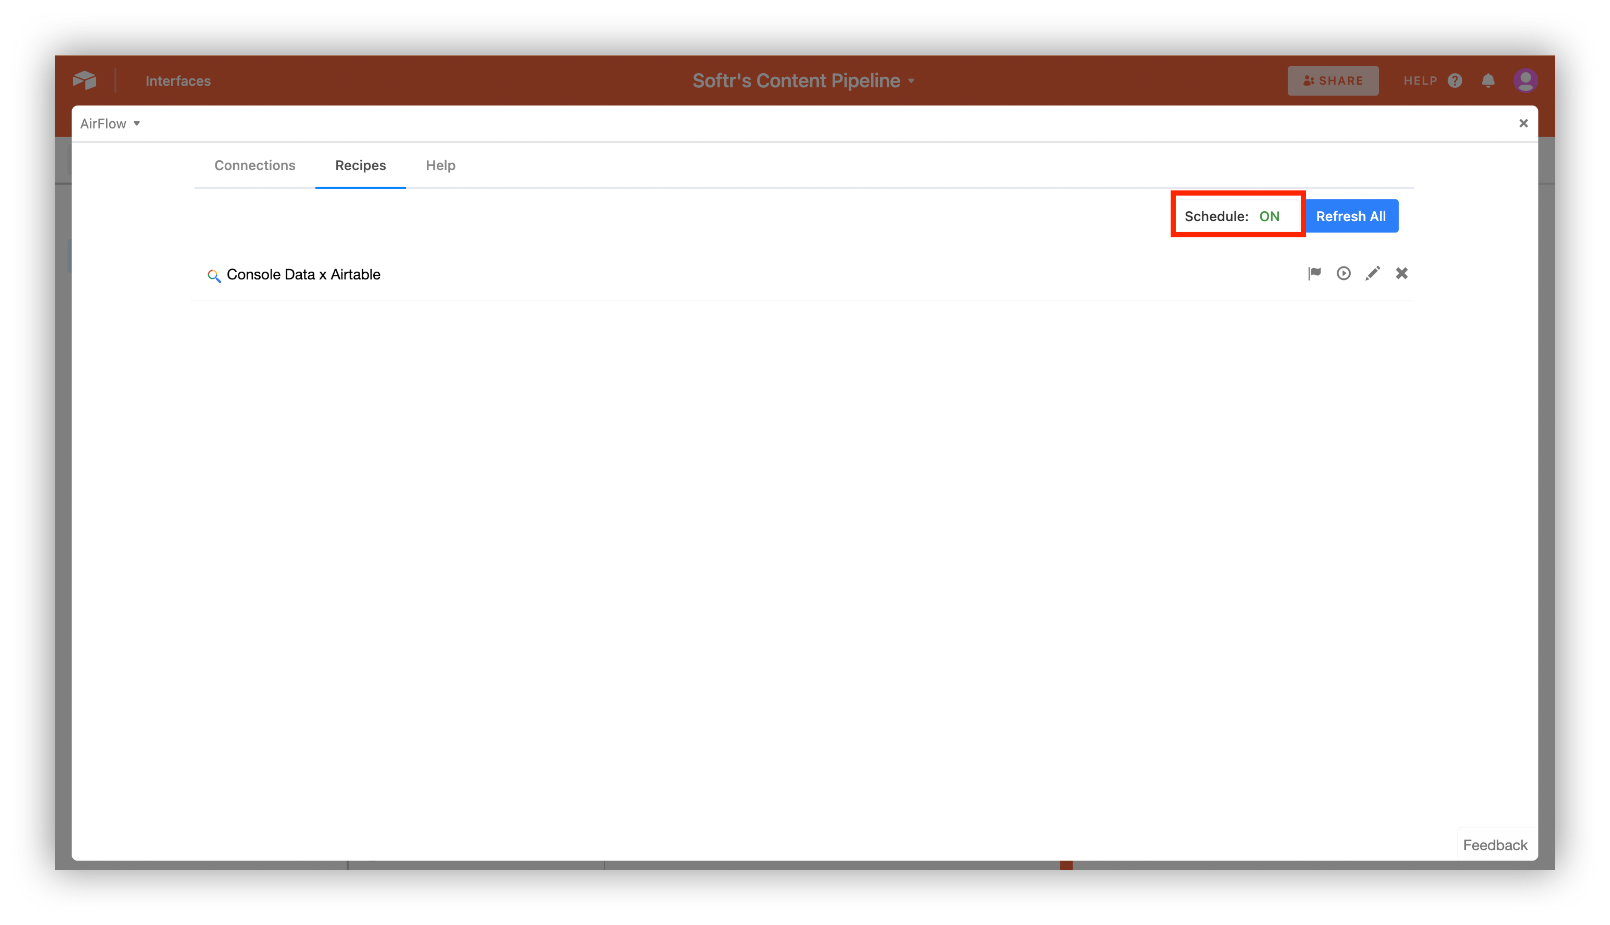Image resolution: width=1610 pixels, height=925 pixels.
Task: Close the AirFlow panel
Action: [x=1524, y=123]
